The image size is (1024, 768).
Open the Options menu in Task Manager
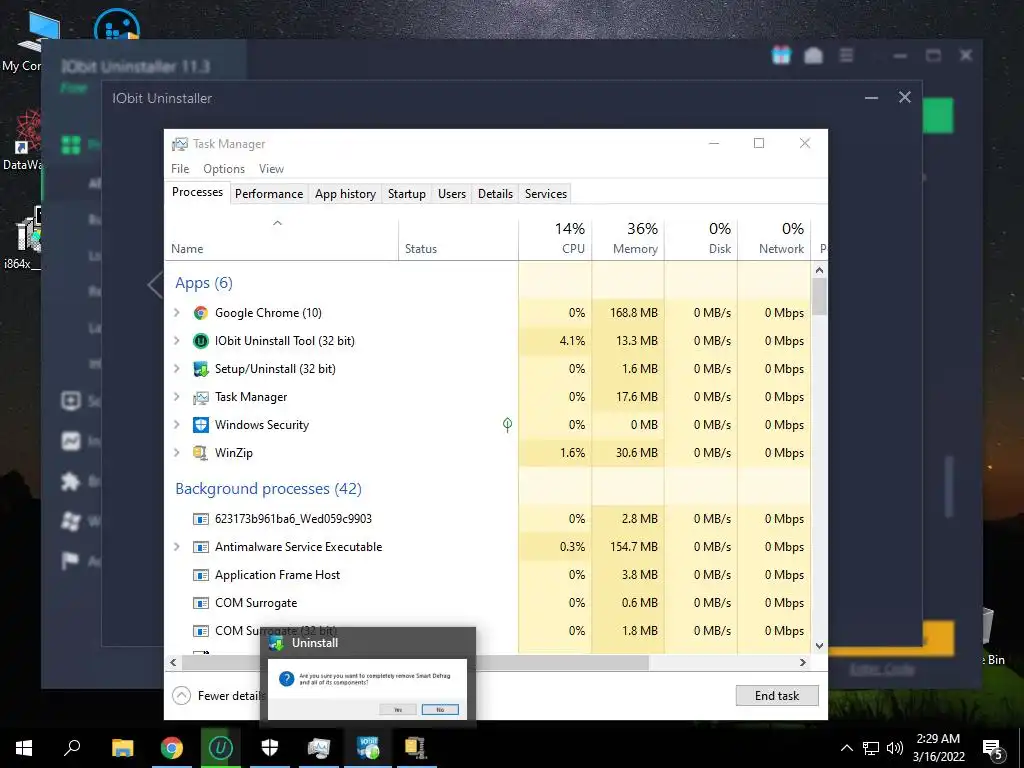[224, 169]
